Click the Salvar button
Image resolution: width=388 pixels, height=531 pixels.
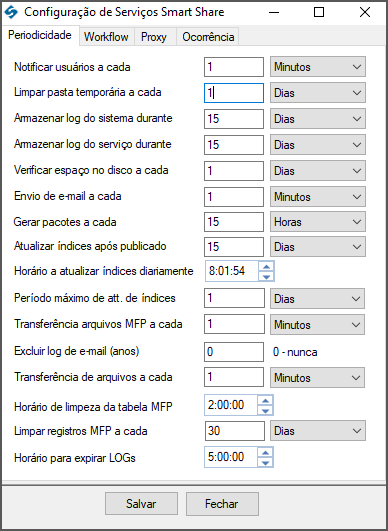point(141,504)
